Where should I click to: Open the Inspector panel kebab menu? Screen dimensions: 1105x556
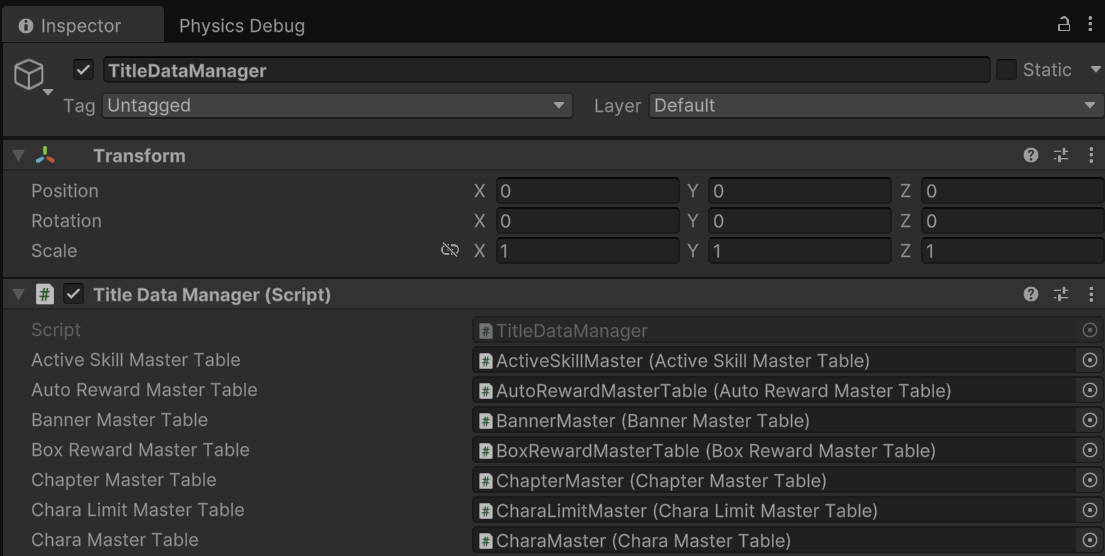coord(1090,25)
